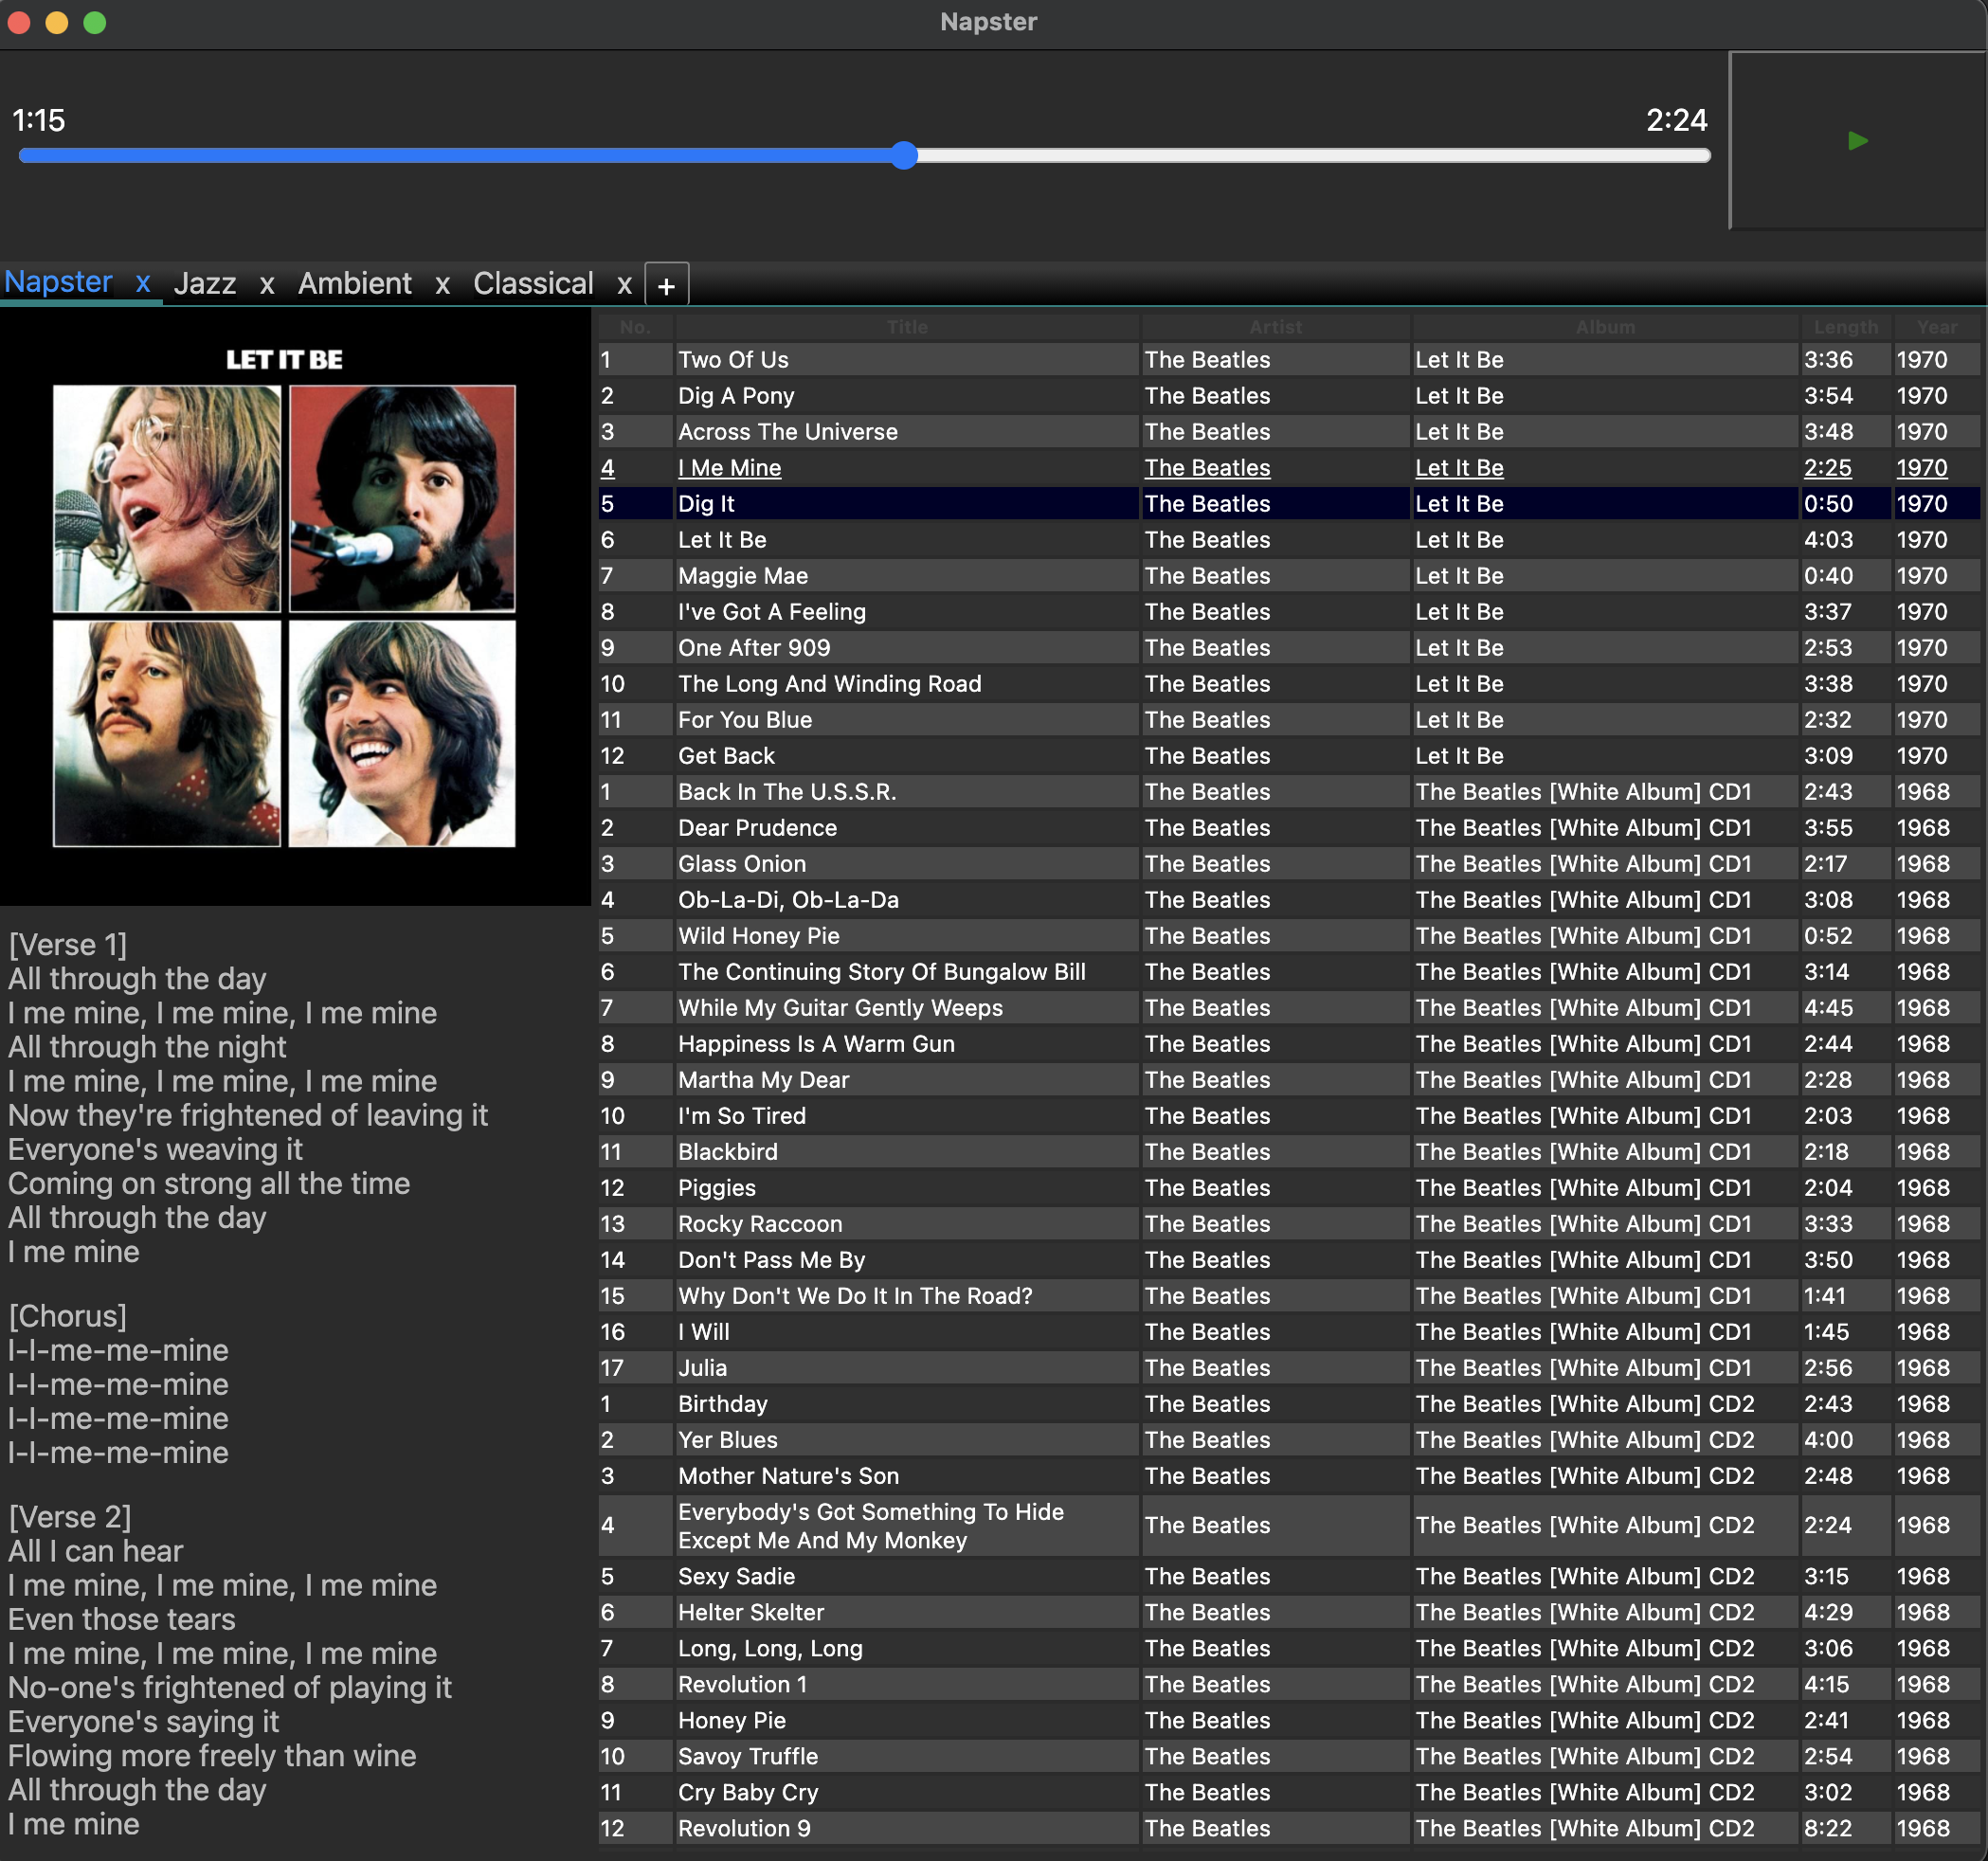The height and width of the screenshot is (1861, 1988).
Task: Add a new playlist tab with plus button
Action: [667, 285]
